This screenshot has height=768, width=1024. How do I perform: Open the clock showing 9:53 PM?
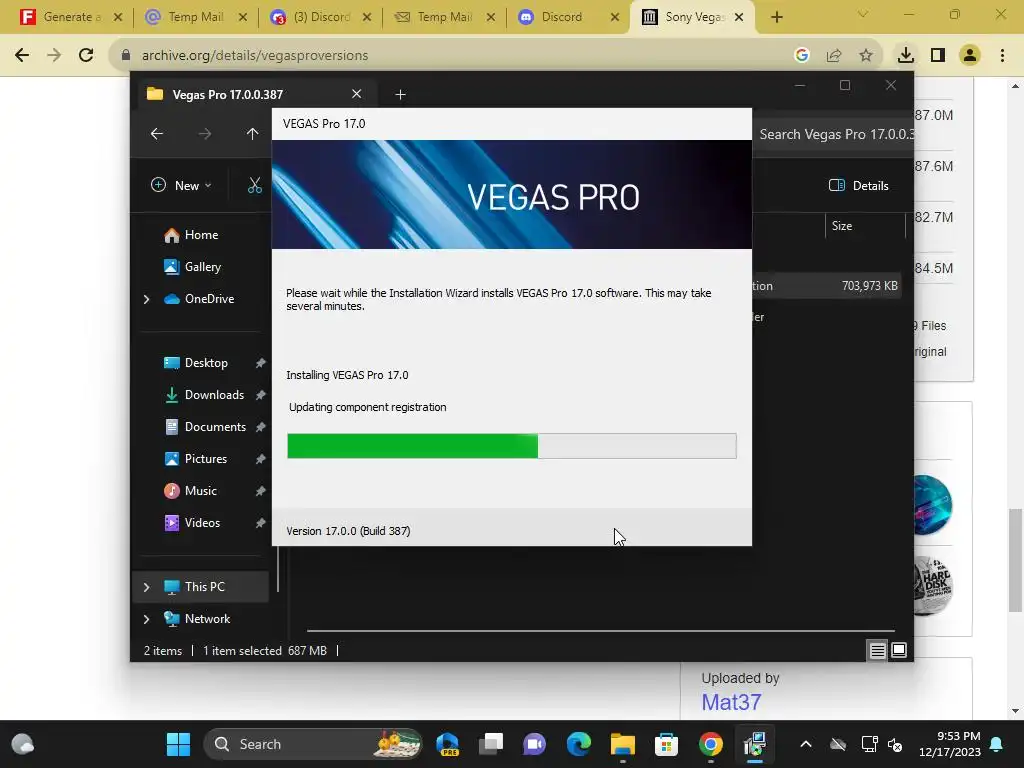coord(950,744)
